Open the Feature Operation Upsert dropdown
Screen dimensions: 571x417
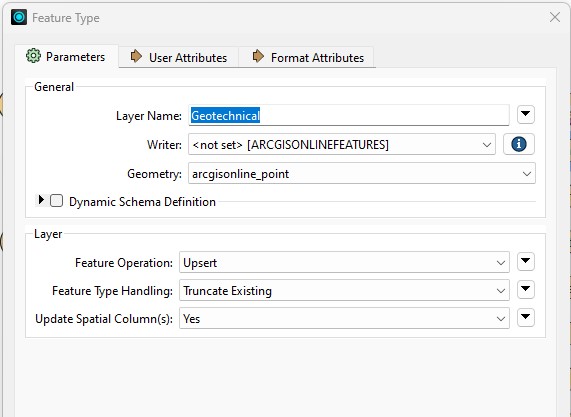[344, 262]
